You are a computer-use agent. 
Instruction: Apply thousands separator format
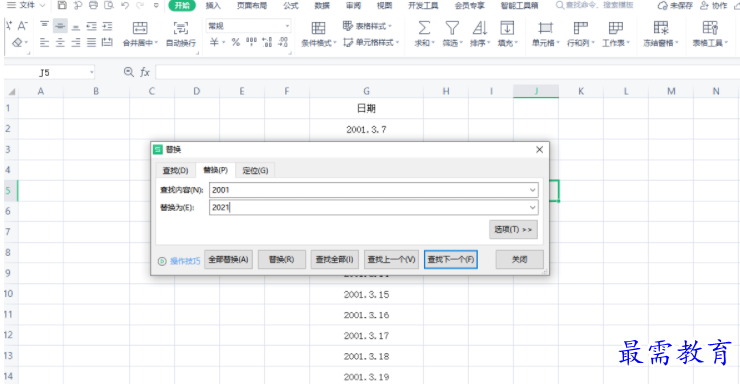click(252, 42)
